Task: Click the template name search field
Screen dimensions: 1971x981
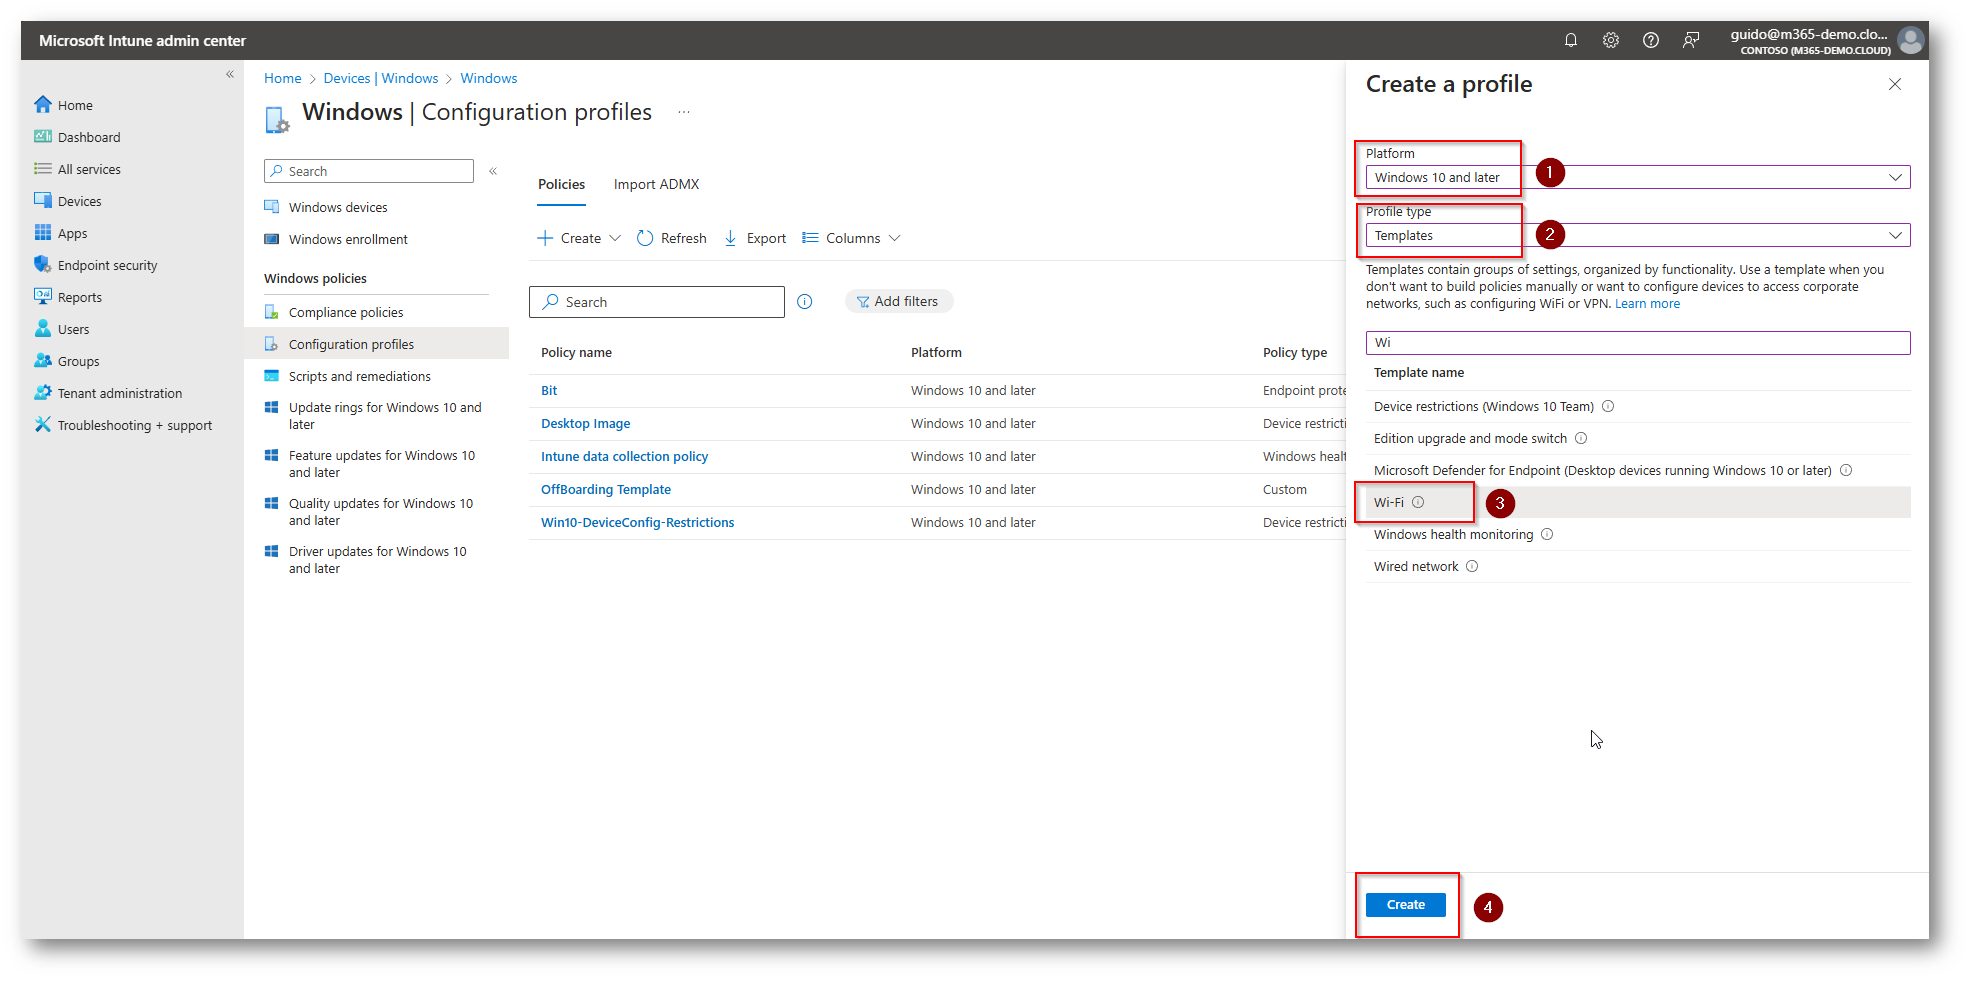Action: click(x=1638, y=342)
